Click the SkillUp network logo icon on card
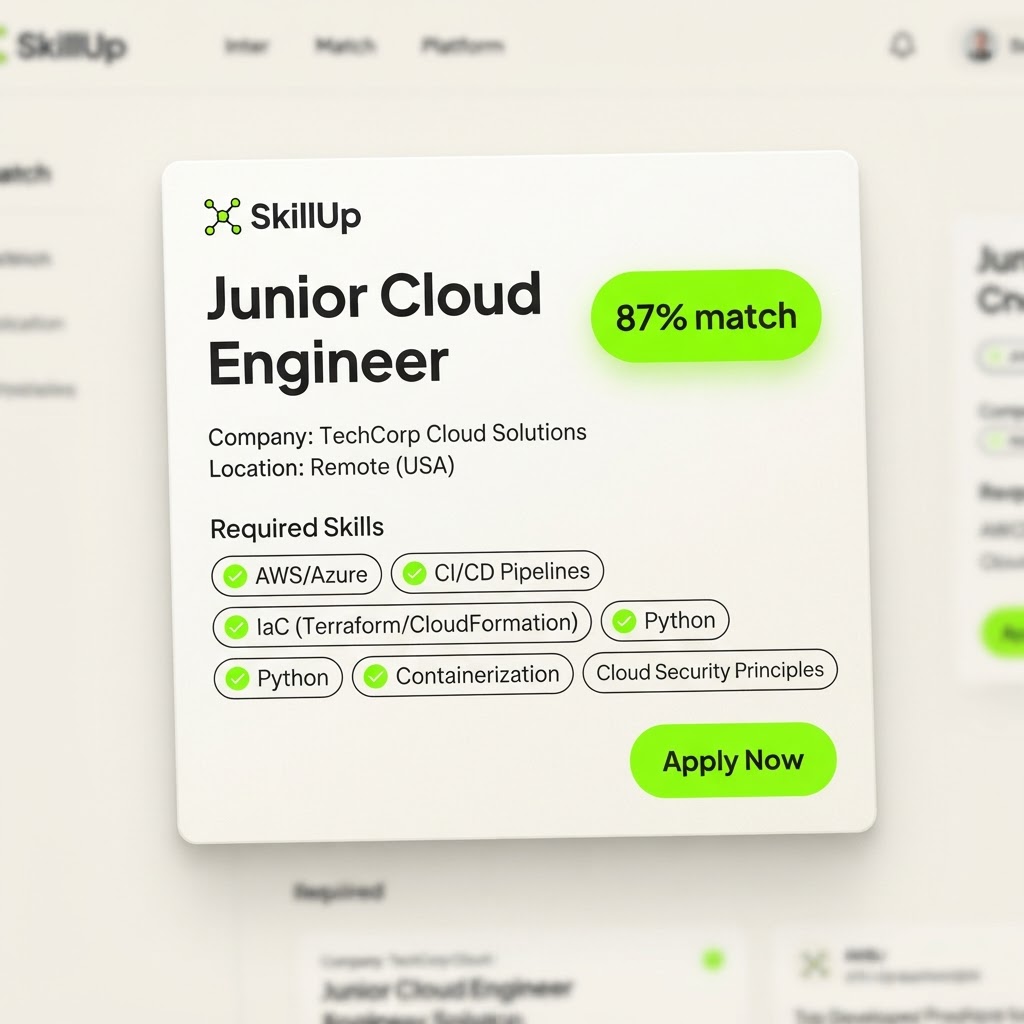Screen dimensions: 1024x1024 (x=222, y=217)
